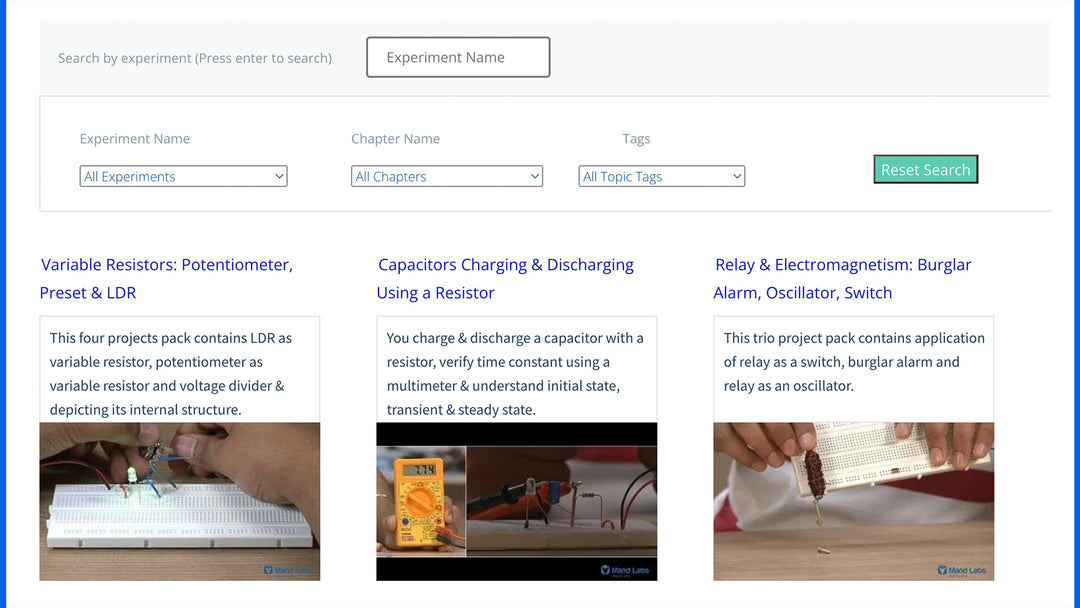Screen dimensions: 1080x608
Task: Open the All Experiments dropdown
Action: 183,177
